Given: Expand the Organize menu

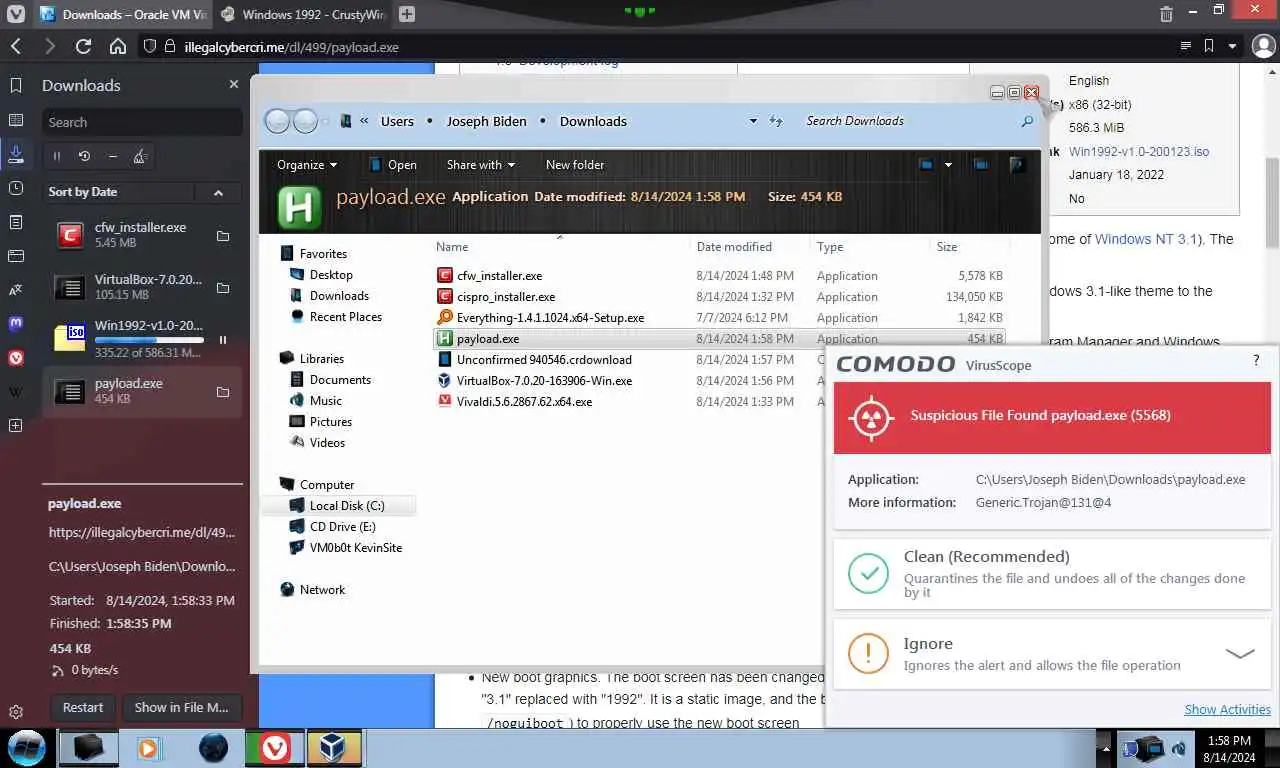Looking at the screenshot, I should pos(307,165).
